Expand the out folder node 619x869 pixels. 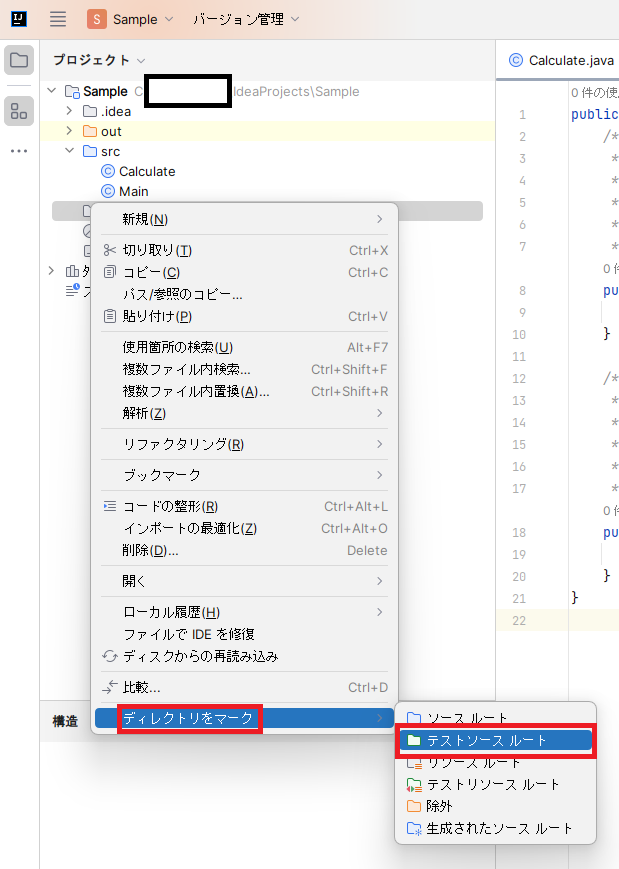(69, 131)
